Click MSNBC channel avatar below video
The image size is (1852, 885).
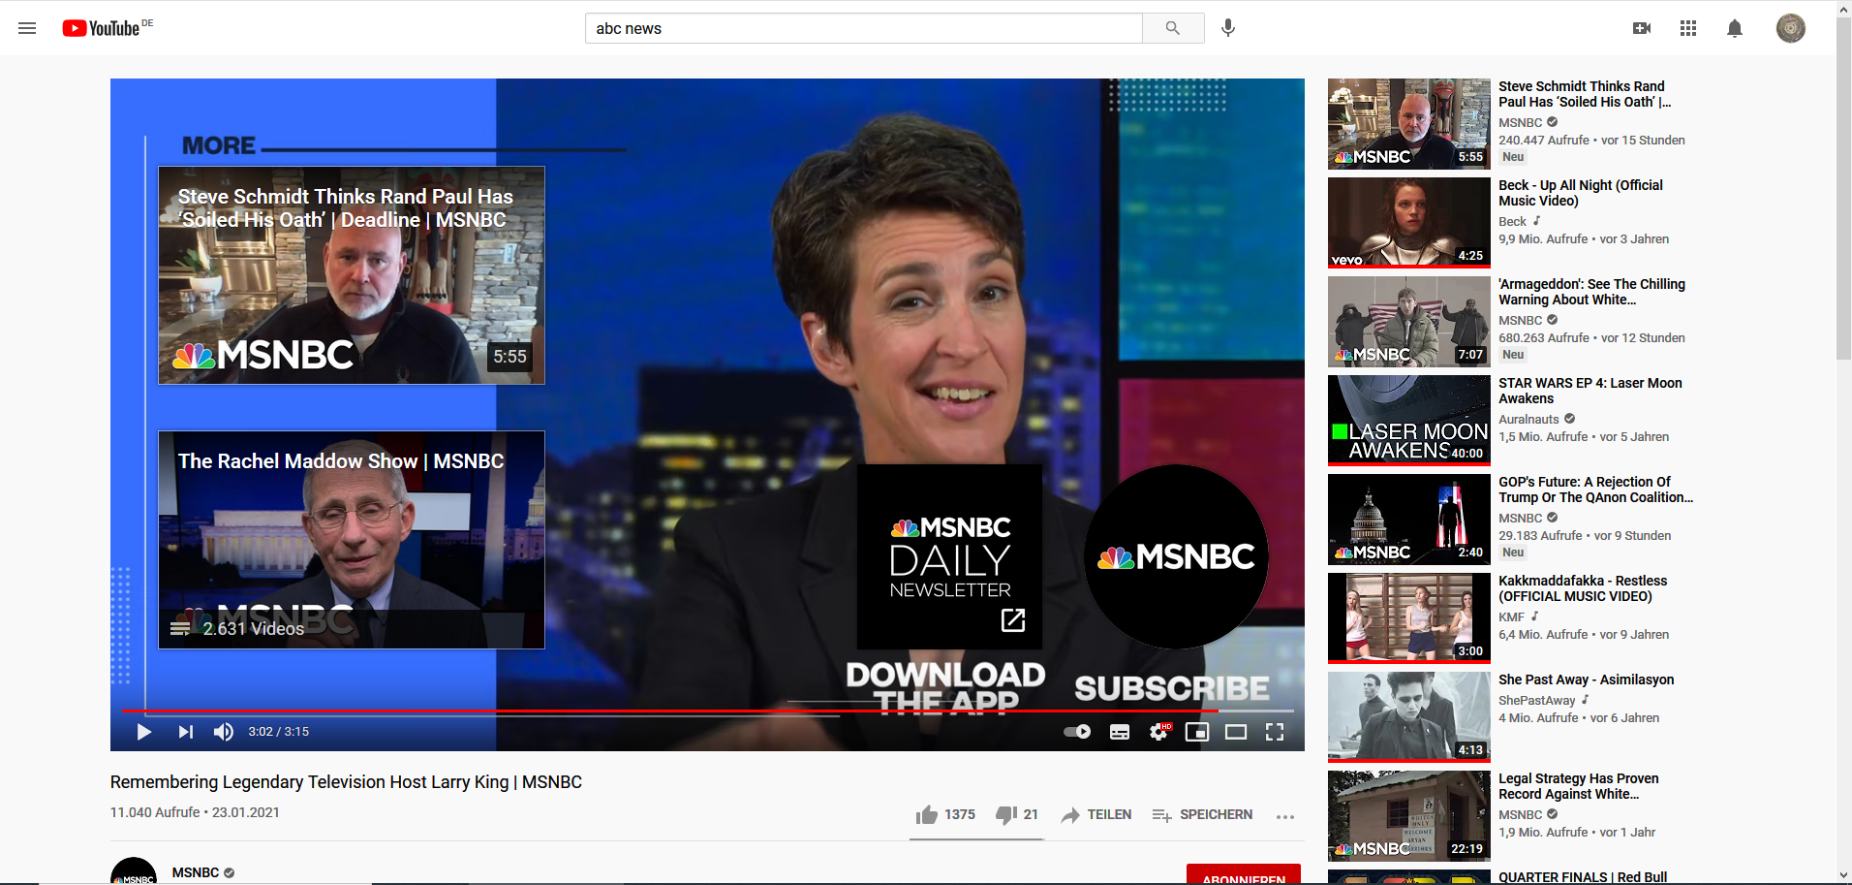[x=133, y=872]
